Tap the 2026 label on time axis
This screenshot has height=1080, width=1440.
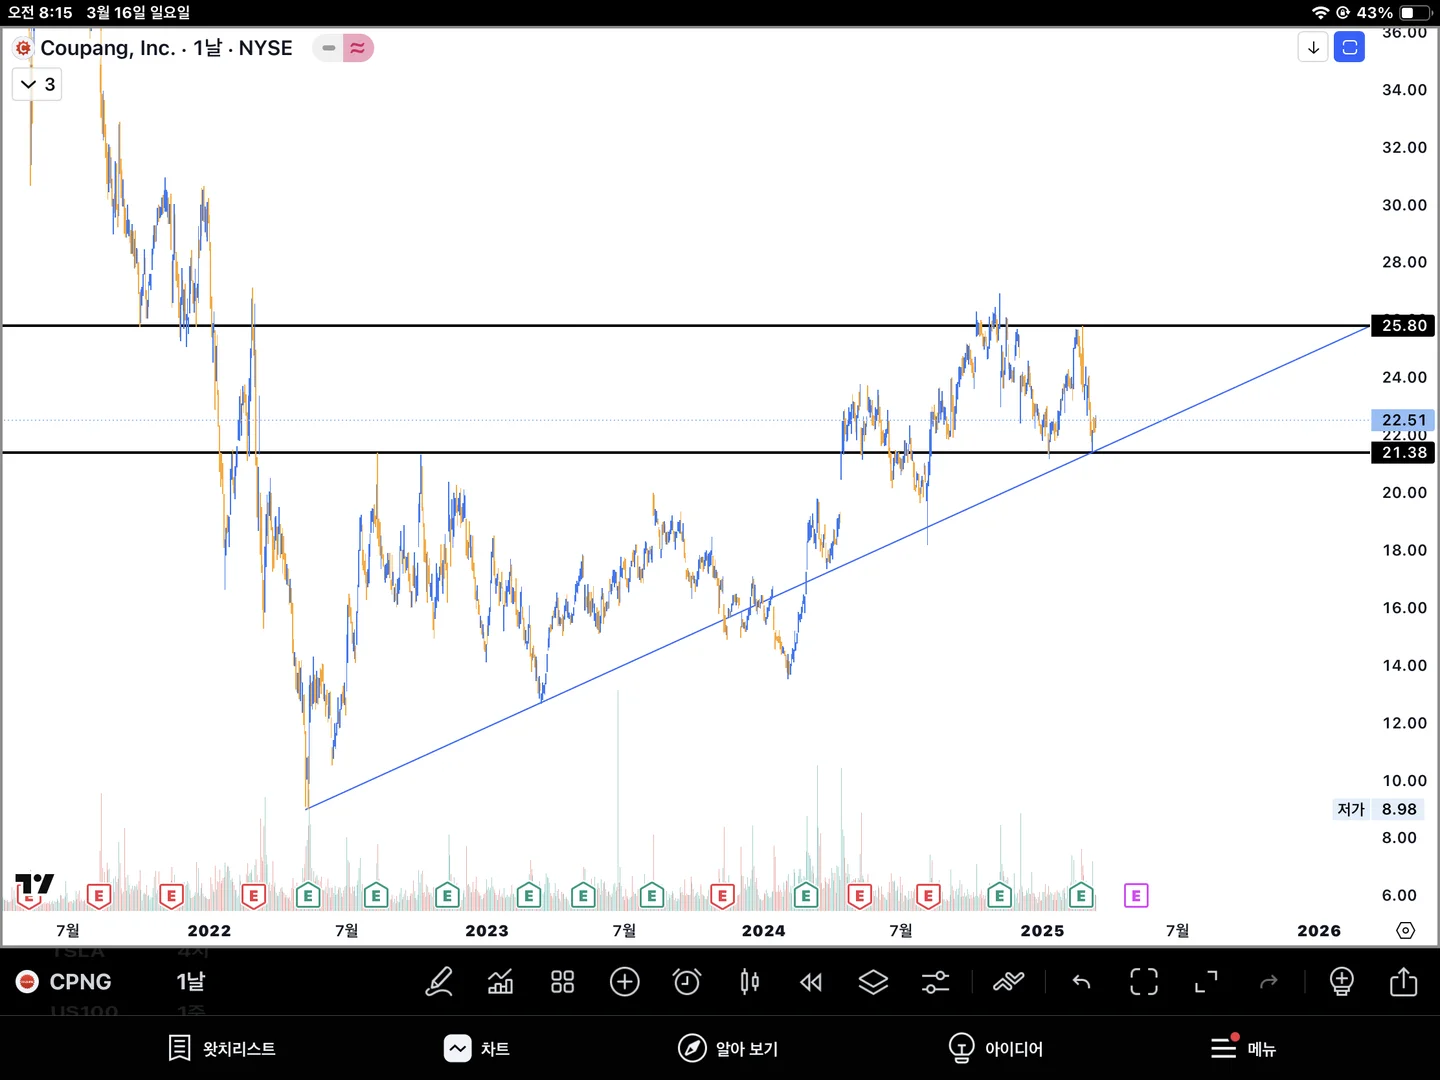(x=1319, y=931)
